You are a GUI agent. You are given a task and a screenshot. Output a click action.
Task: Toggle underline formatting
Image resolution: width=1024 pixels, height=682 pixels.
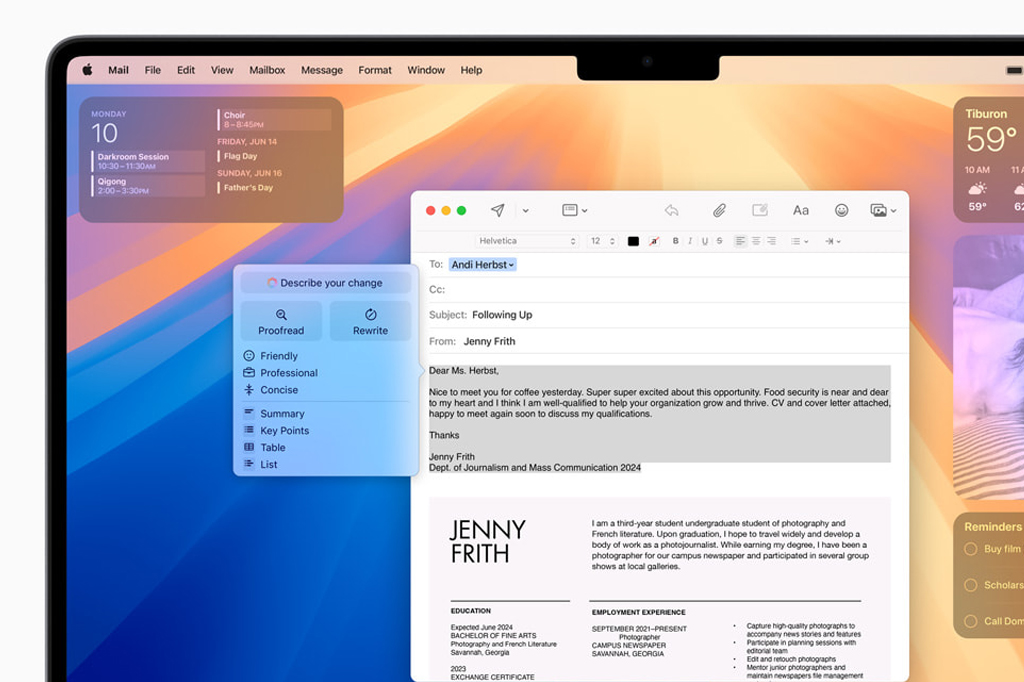[x=704, y=241]
